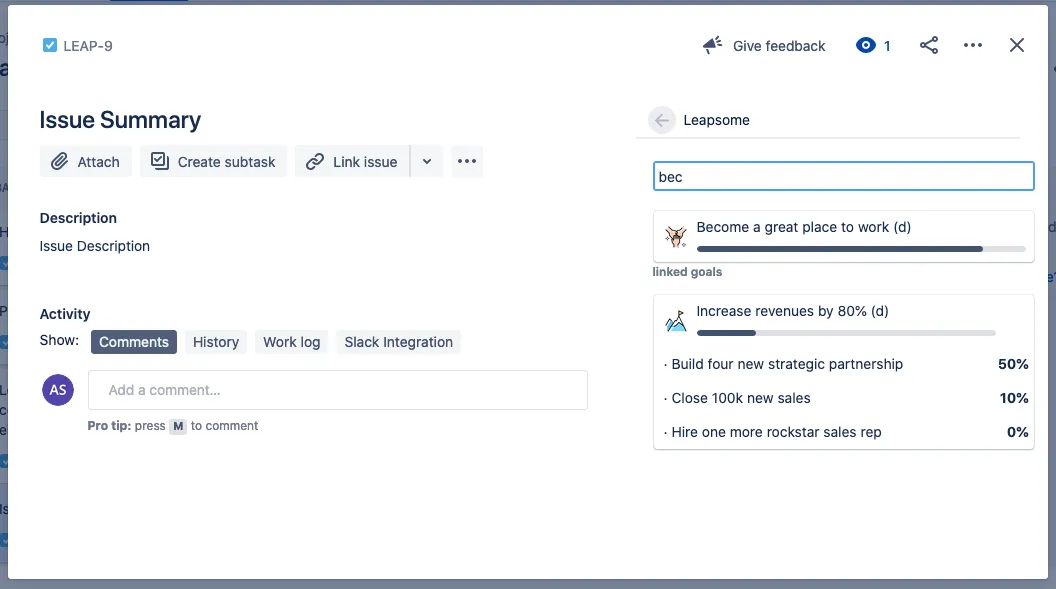This screenshot has height=589, width=1056.
Task: Switch to the Work log tab
Action: 292,342
